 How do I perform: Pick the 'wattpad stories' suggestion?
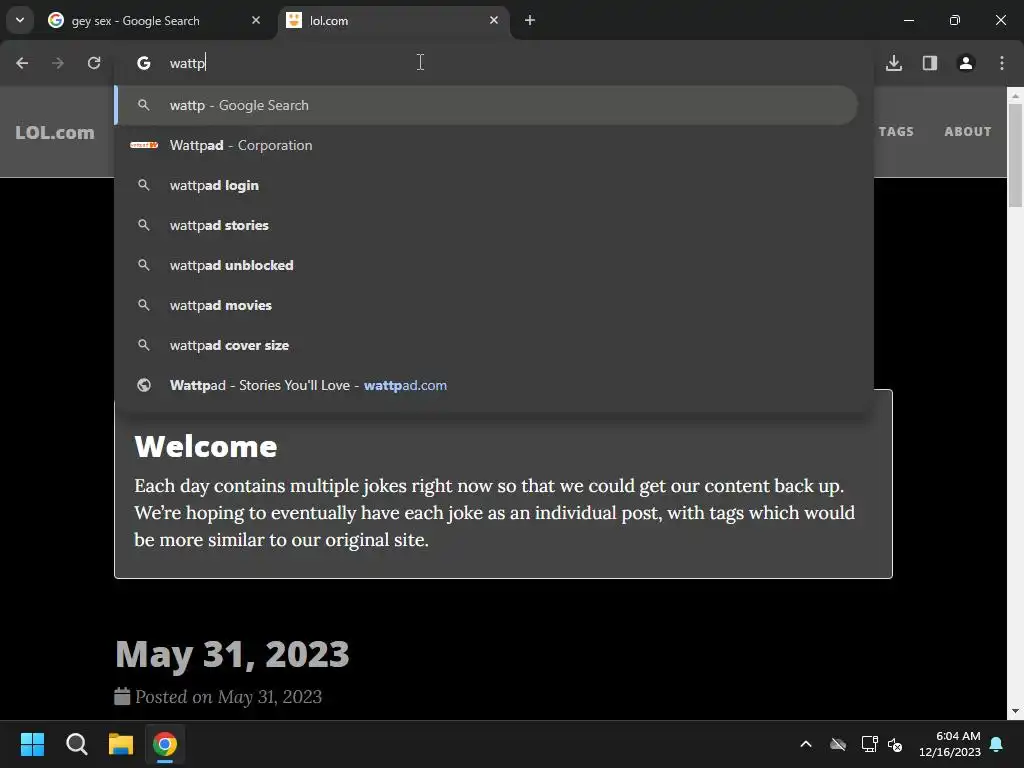tap(486, 225)
